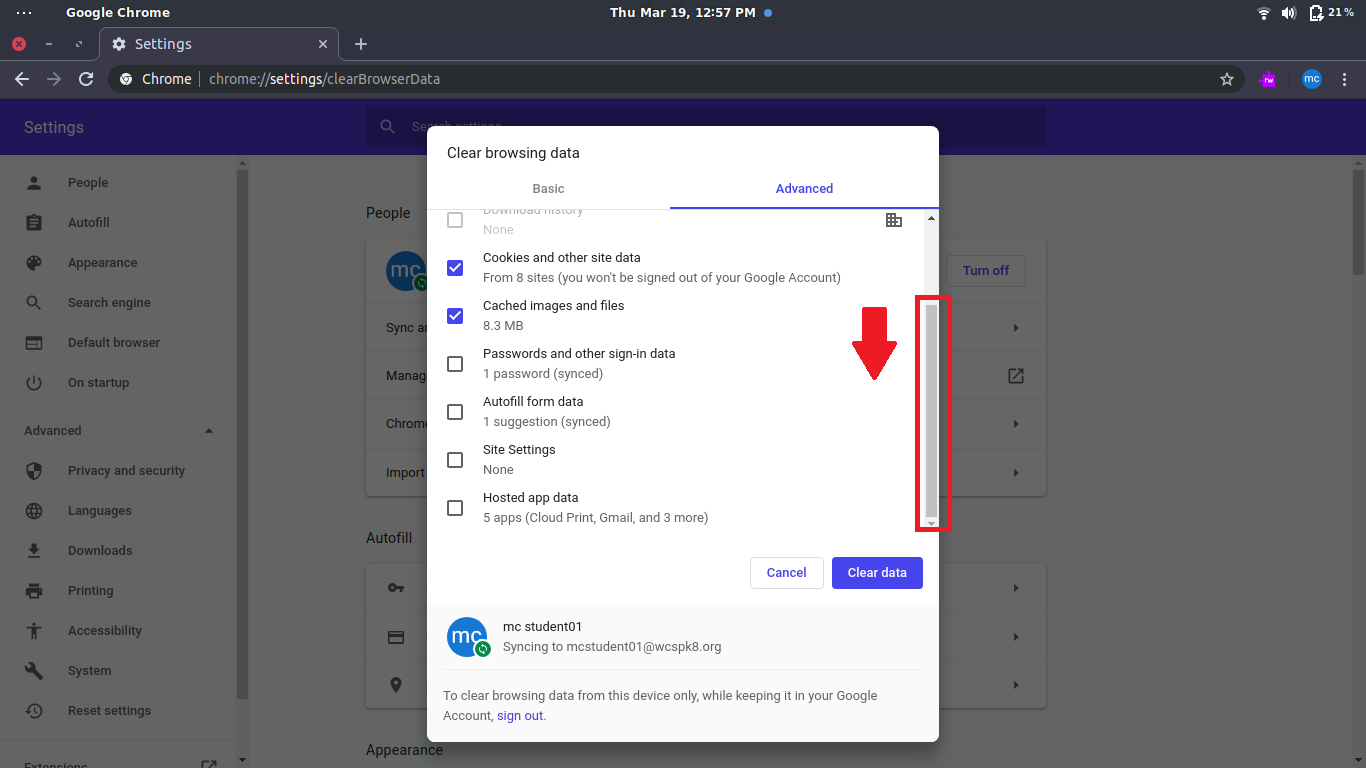Open Accessibility settings in sidebar
The width and height of the screenshot is (1366, 768).
click(105, 631)
